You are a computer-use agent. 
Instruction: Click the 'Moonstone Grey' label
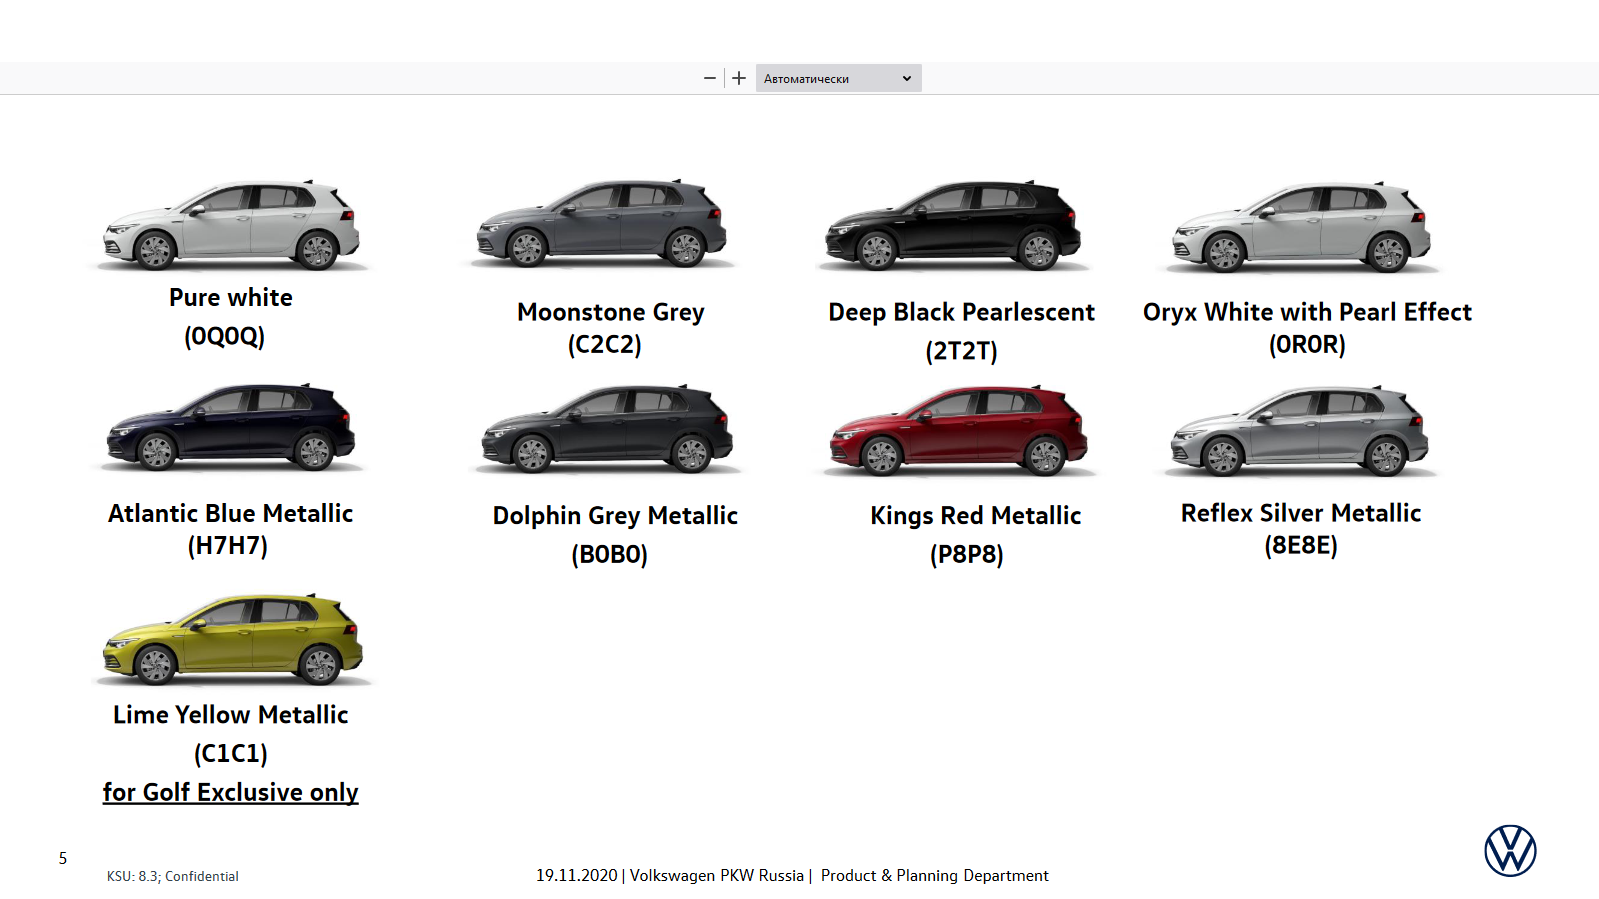point(611,312)
